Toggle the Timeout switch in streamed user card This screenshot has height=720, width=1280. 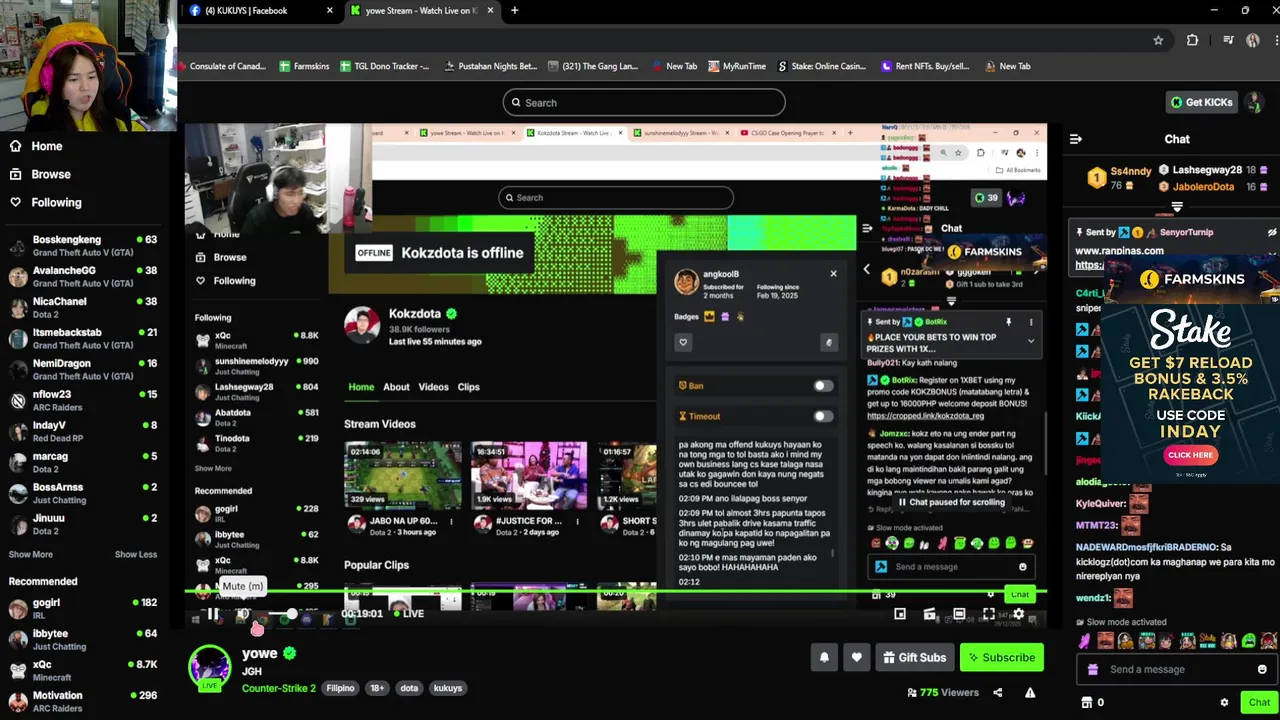click(823, 416)
